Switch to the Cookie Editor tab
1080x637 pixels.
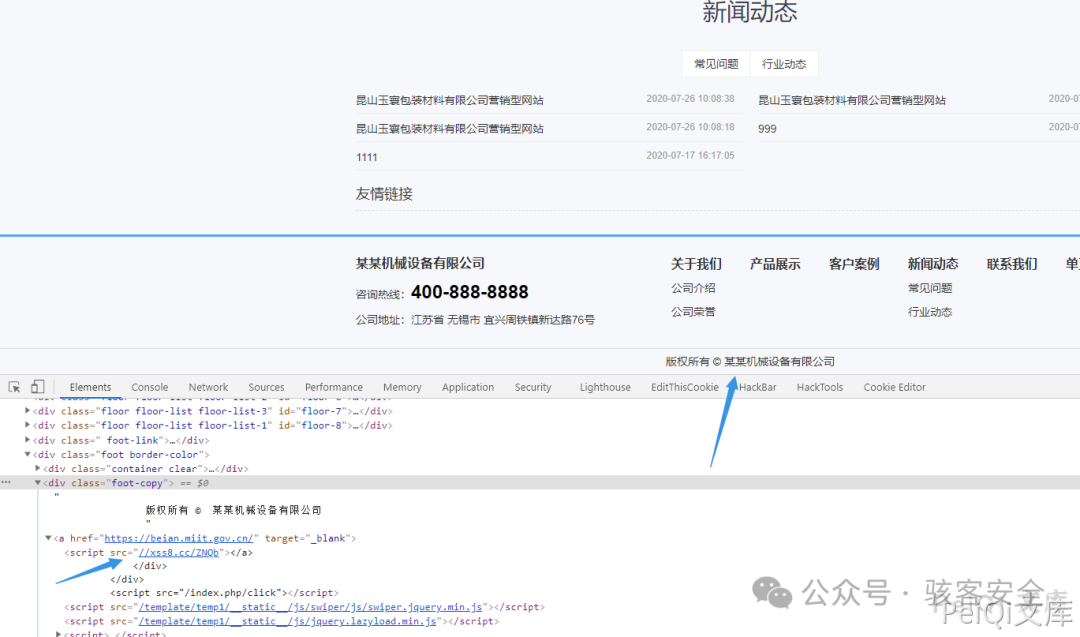[x=894, y=388]
